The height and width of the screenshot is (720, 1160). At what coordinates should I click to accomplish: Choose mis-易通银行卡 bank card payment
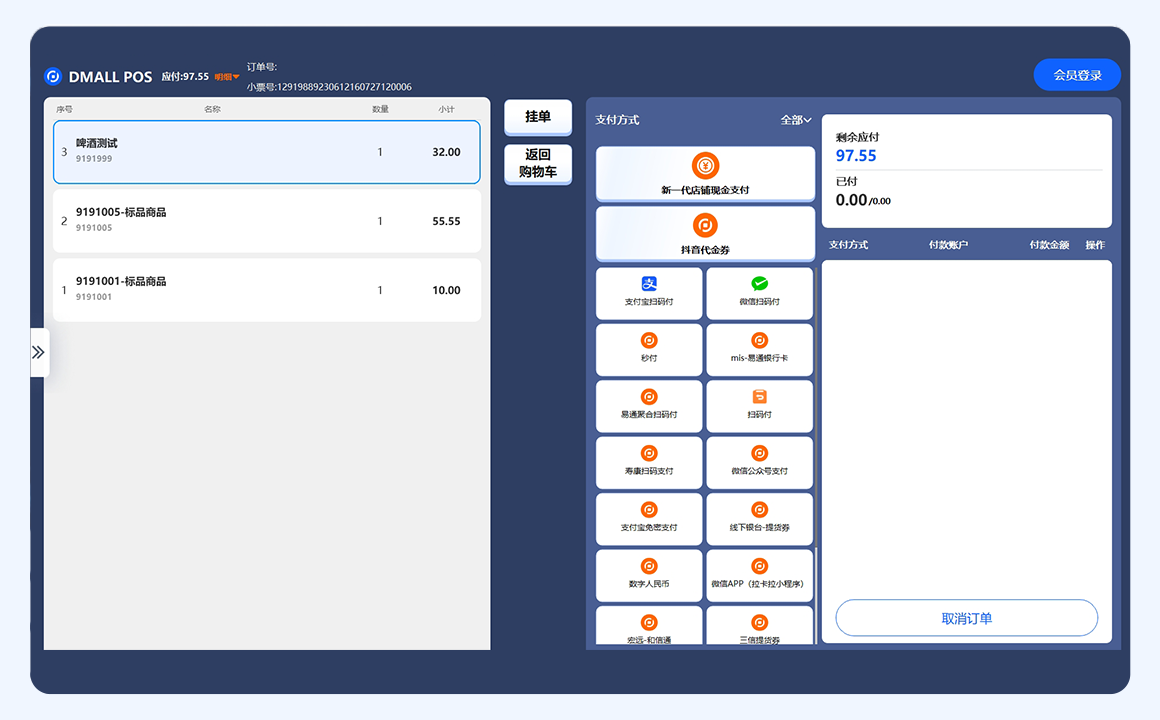click(759, 341)
